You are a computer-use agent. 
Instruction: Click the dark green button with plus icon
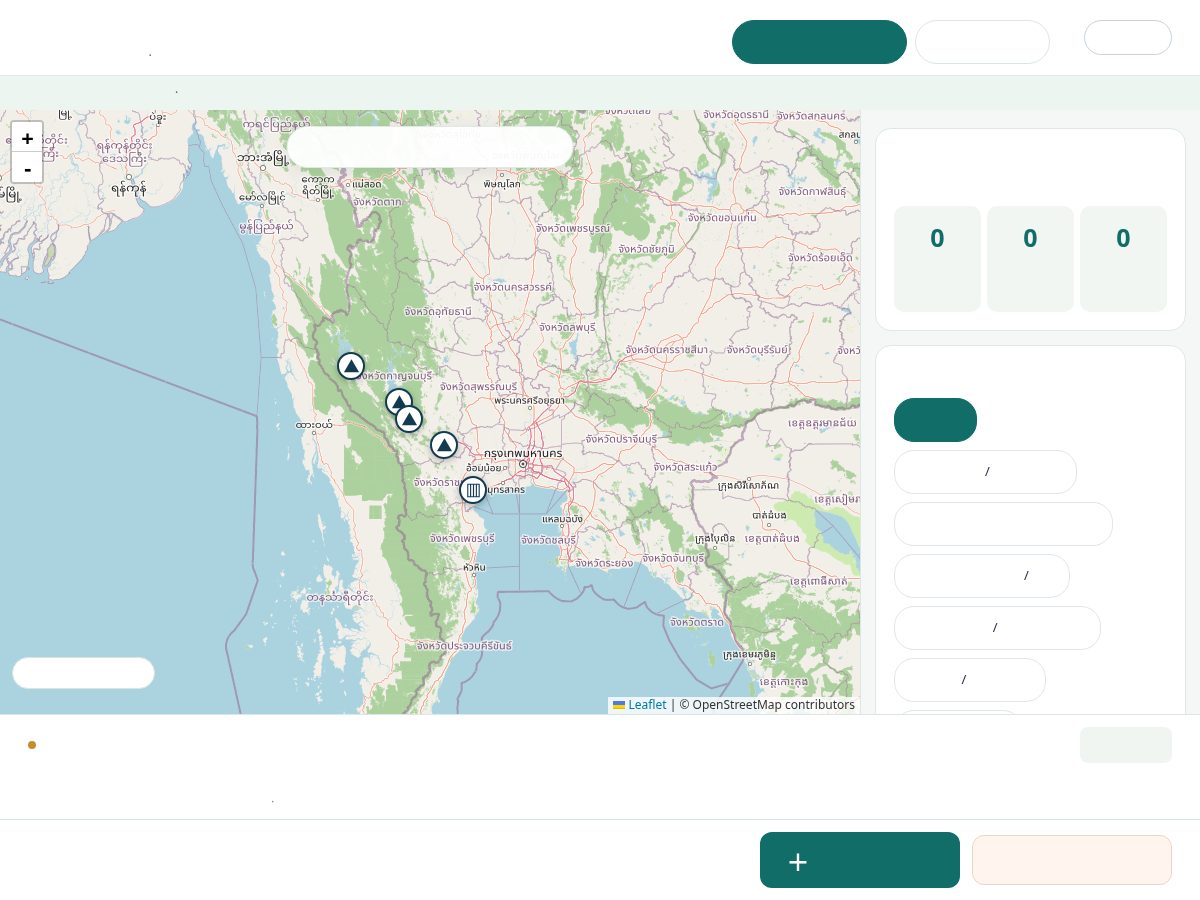(x=860, y=860)
